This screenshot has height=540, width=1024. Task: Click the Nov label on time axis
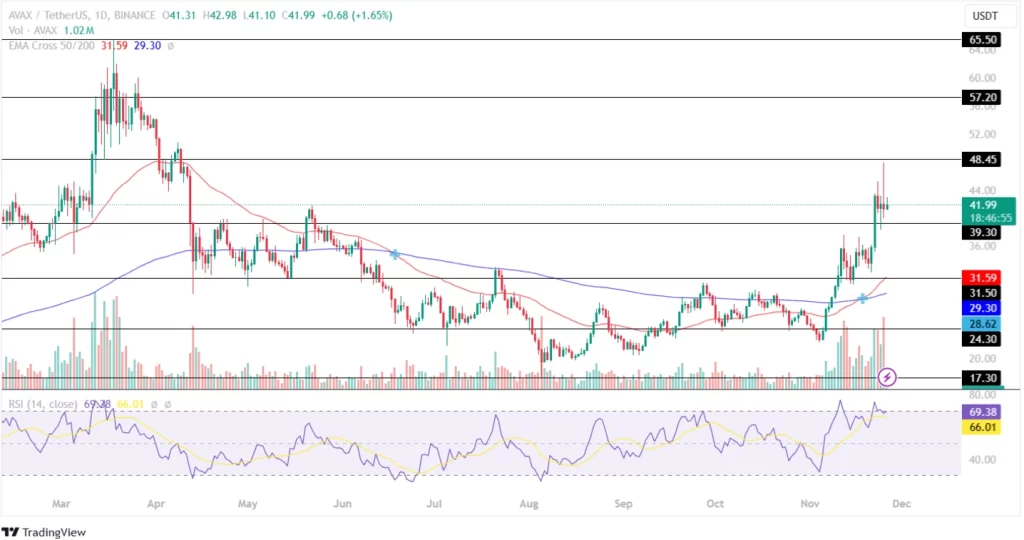[810, 503]
